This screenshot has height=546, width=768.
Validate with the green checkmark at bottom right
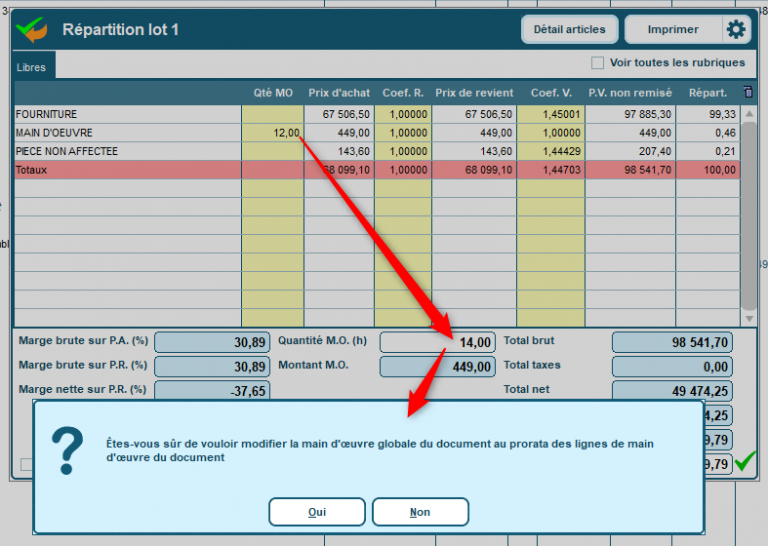[x=745, y=462]
